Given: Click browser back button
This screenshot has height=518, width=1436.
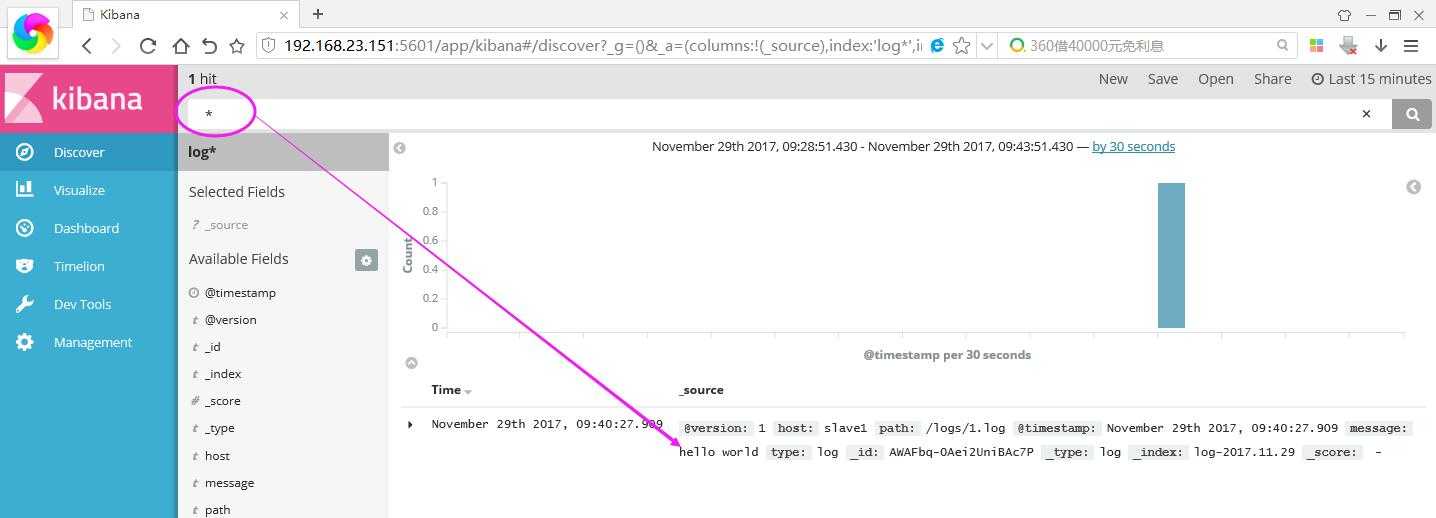Looking at the screenshot, I should tap(87, 46).
